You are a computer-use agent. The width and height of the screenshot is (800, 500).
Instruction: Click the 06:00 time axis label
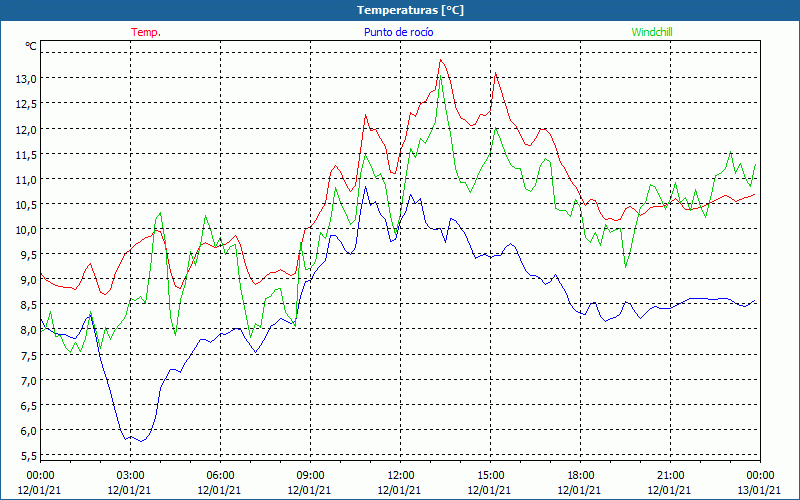pos(220,476)
